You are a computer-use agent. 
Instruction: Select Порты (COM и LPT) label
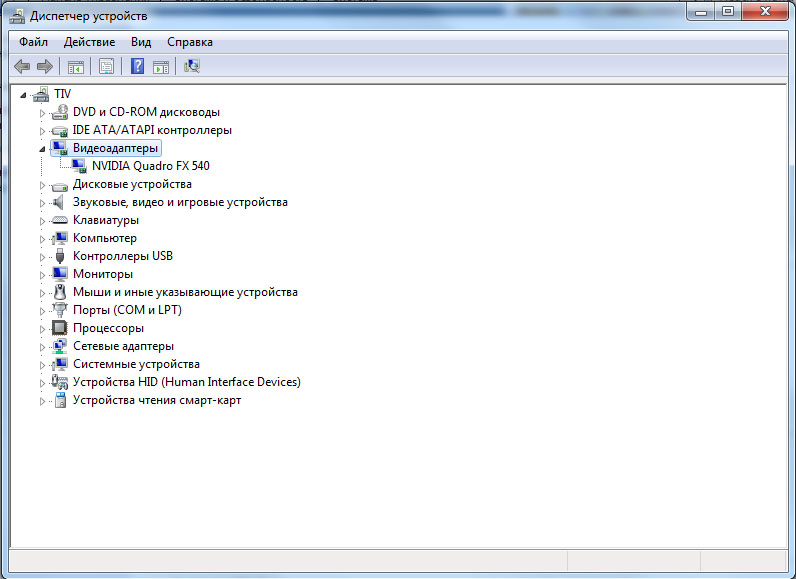[x=127, y=310]
